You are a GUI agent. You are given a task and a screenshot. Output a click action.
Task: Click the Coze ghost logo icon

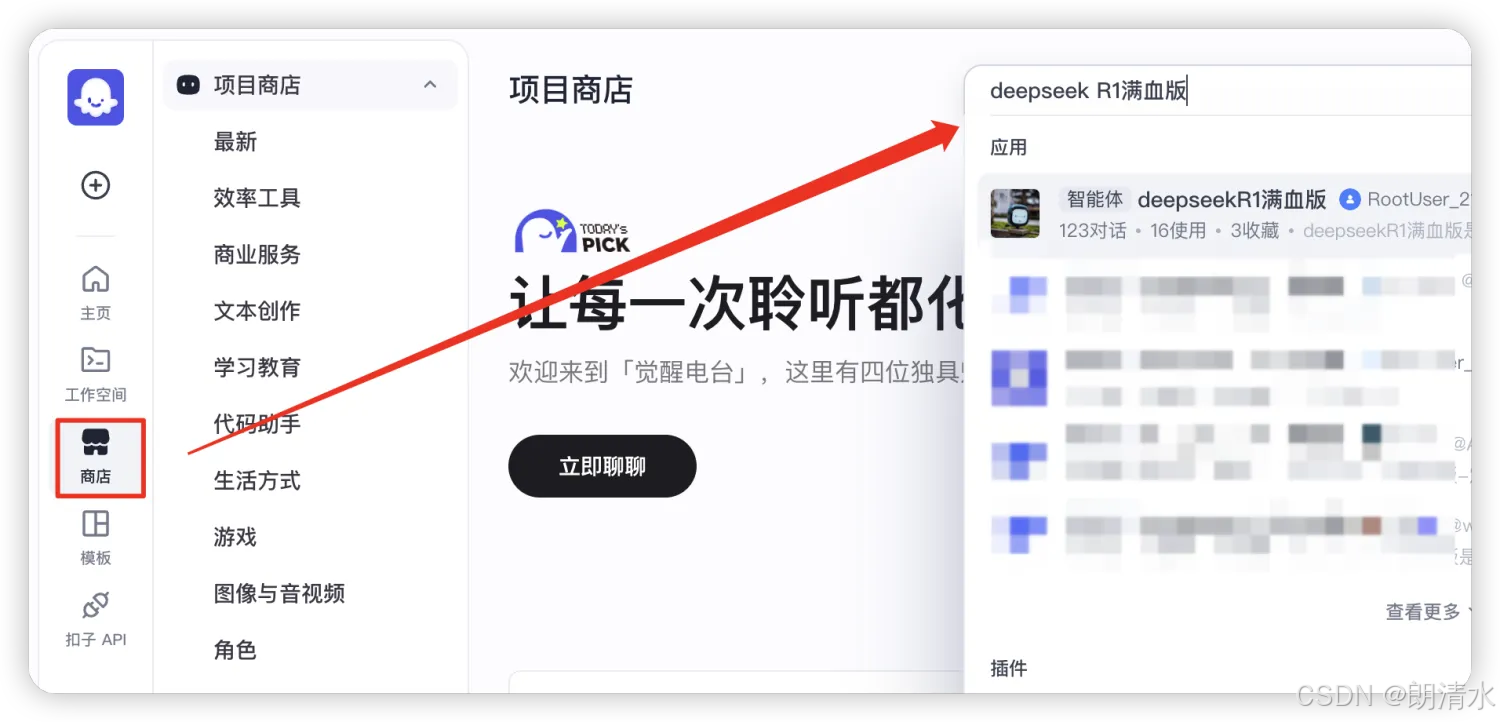click(96, 97)
